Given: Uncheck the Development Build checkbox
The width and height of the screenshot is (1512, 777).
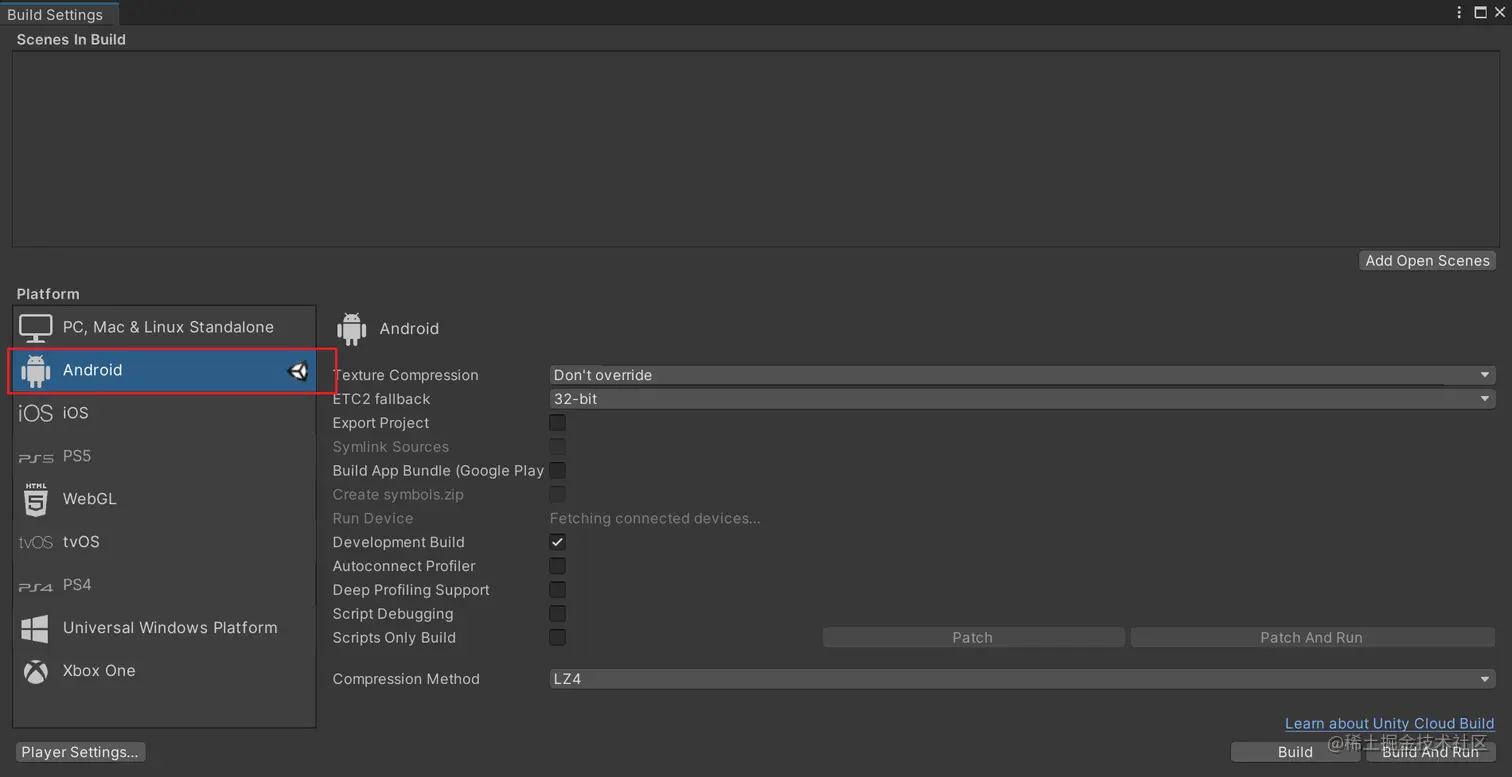Looking at the screenshot, I should pyautogui.click(x=558, y=542).
